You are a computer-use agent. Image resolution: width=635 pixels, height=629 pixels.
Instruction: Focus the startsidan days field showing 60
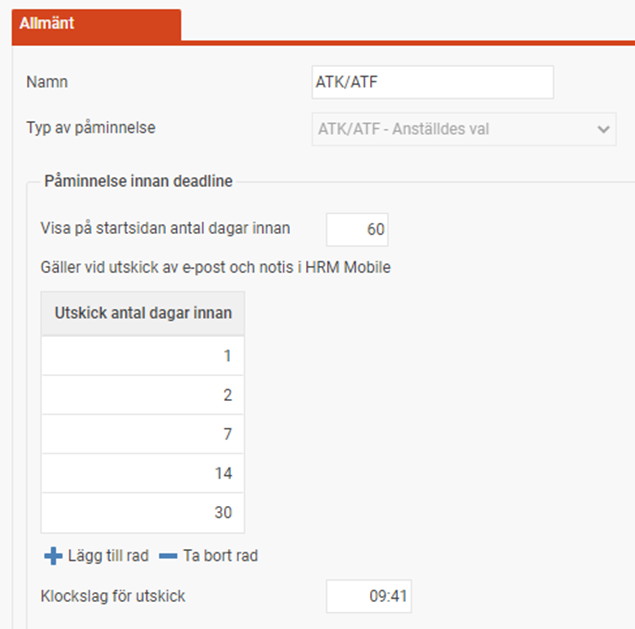point(357,229)
